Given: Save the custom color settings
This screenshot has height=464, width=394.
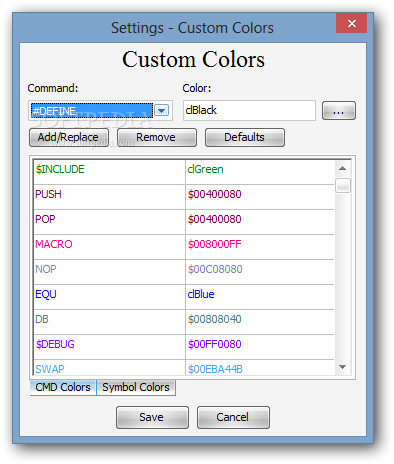Looking at the screenshot, I should (x=152, y=417).
